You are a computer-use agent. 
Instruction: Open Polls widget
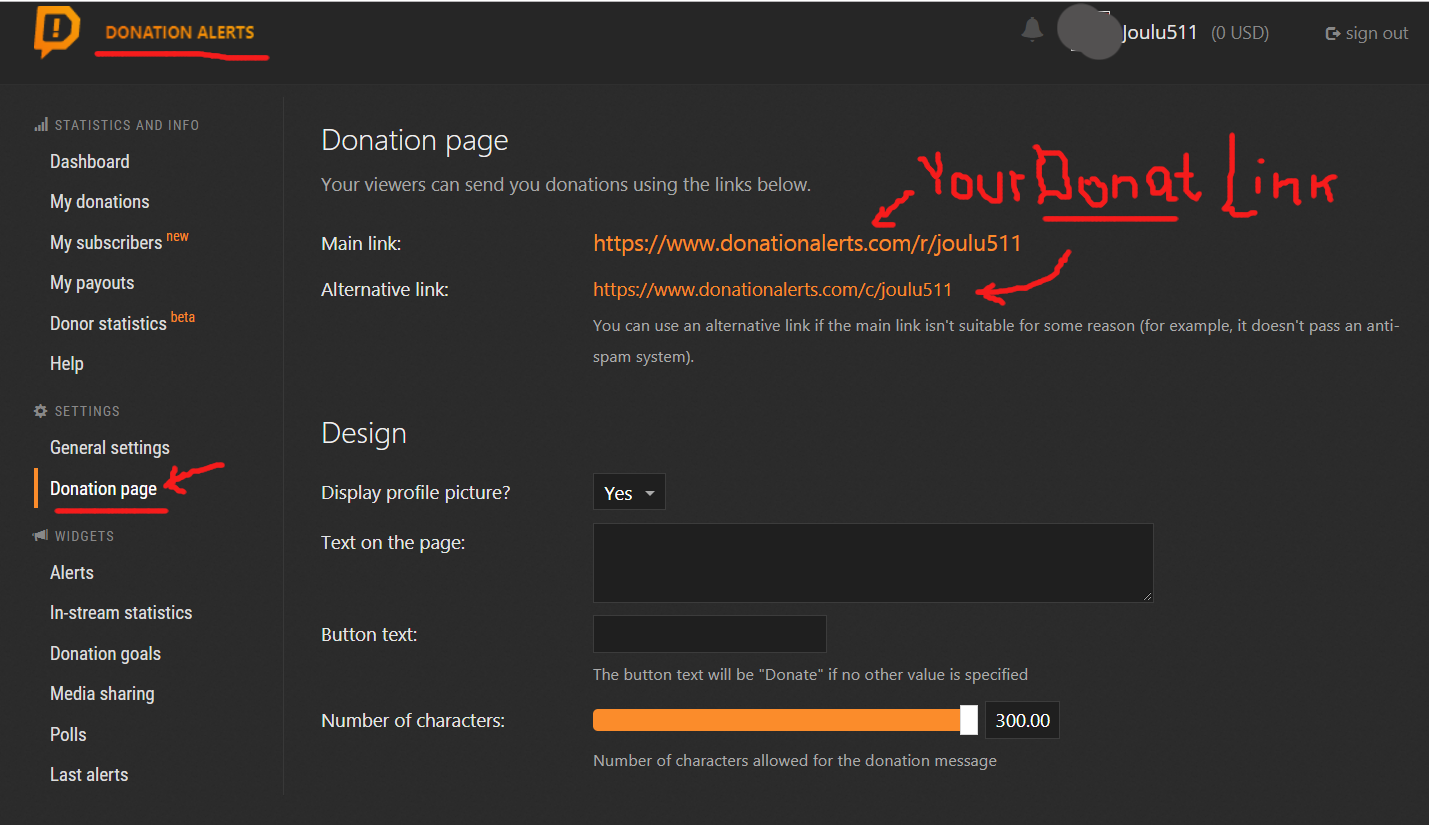pos(68,734)
